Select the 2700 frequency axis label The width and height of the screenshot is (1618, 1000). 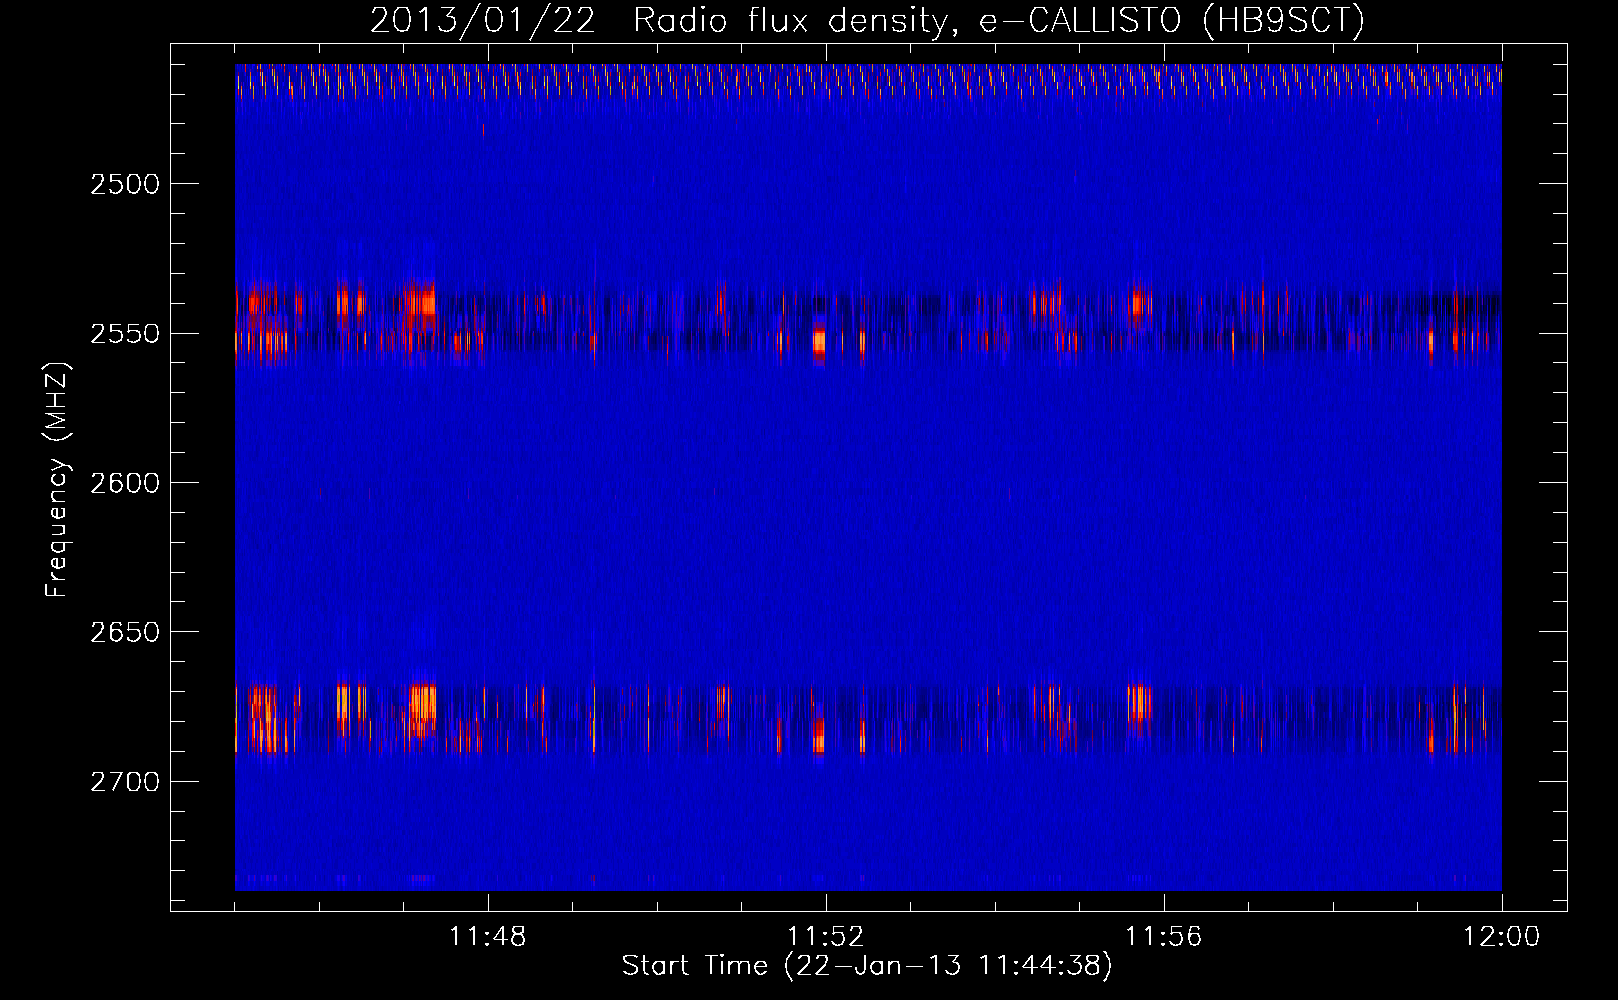click(x=125, y=782)
